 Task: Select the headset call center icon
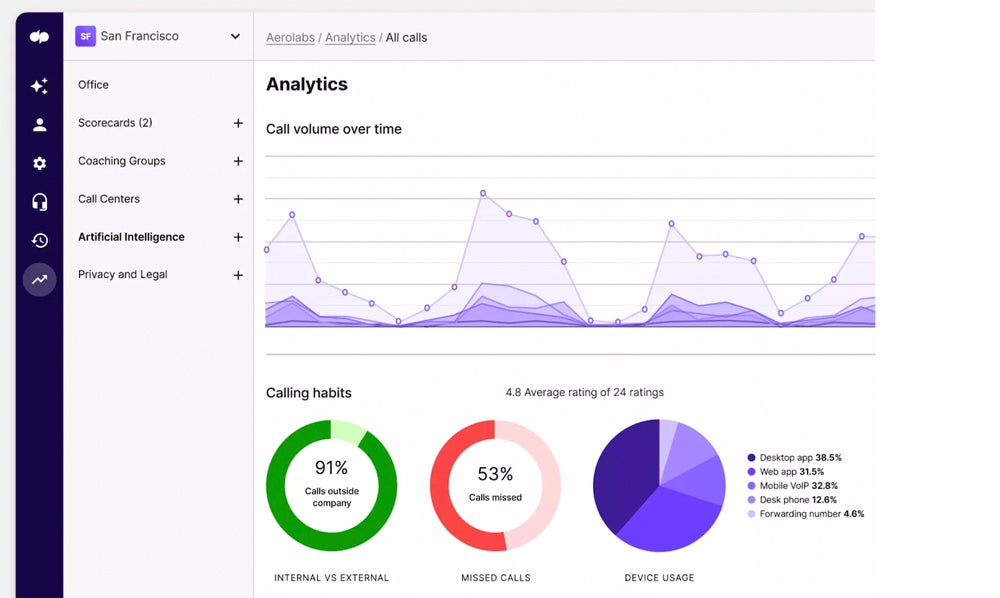39,202
